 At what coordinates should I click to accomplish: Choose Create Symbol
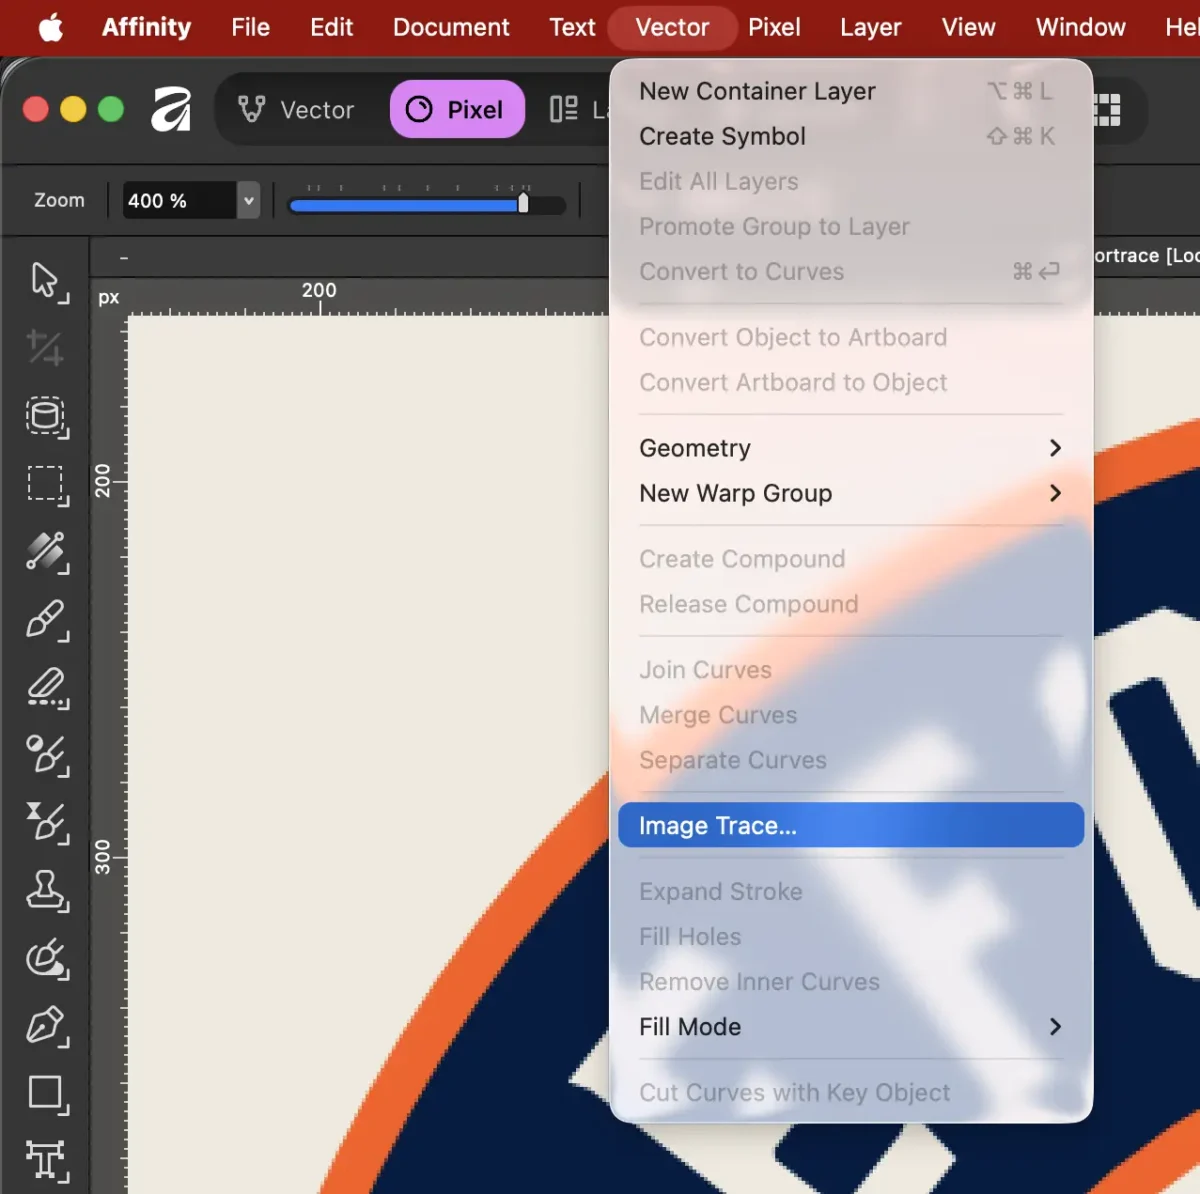click(x=850, y=136)
